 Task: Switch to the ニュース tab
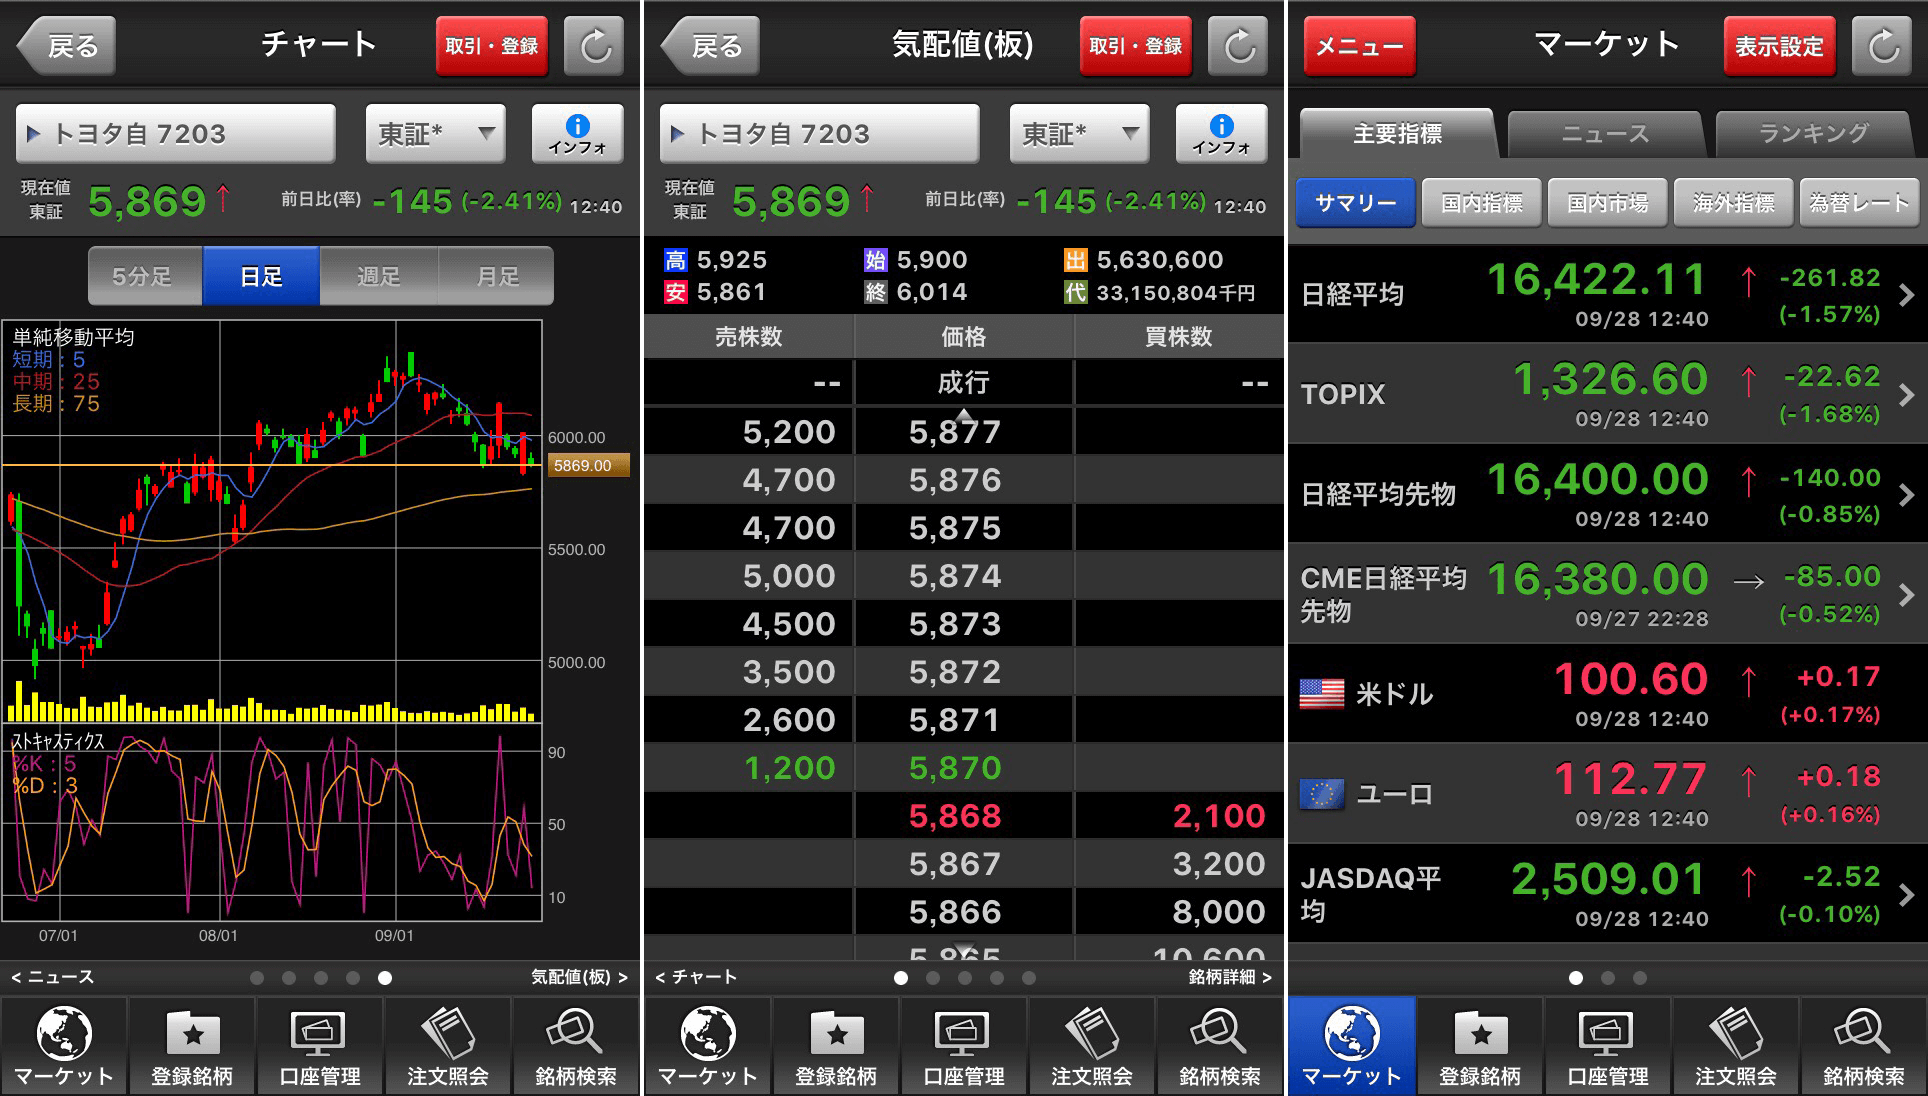pos(1605,133)
